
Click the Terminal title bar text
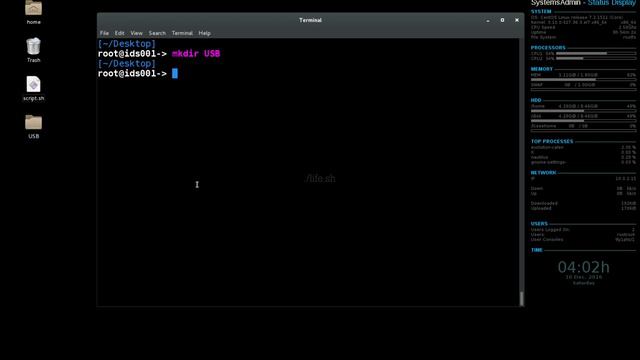310,20
